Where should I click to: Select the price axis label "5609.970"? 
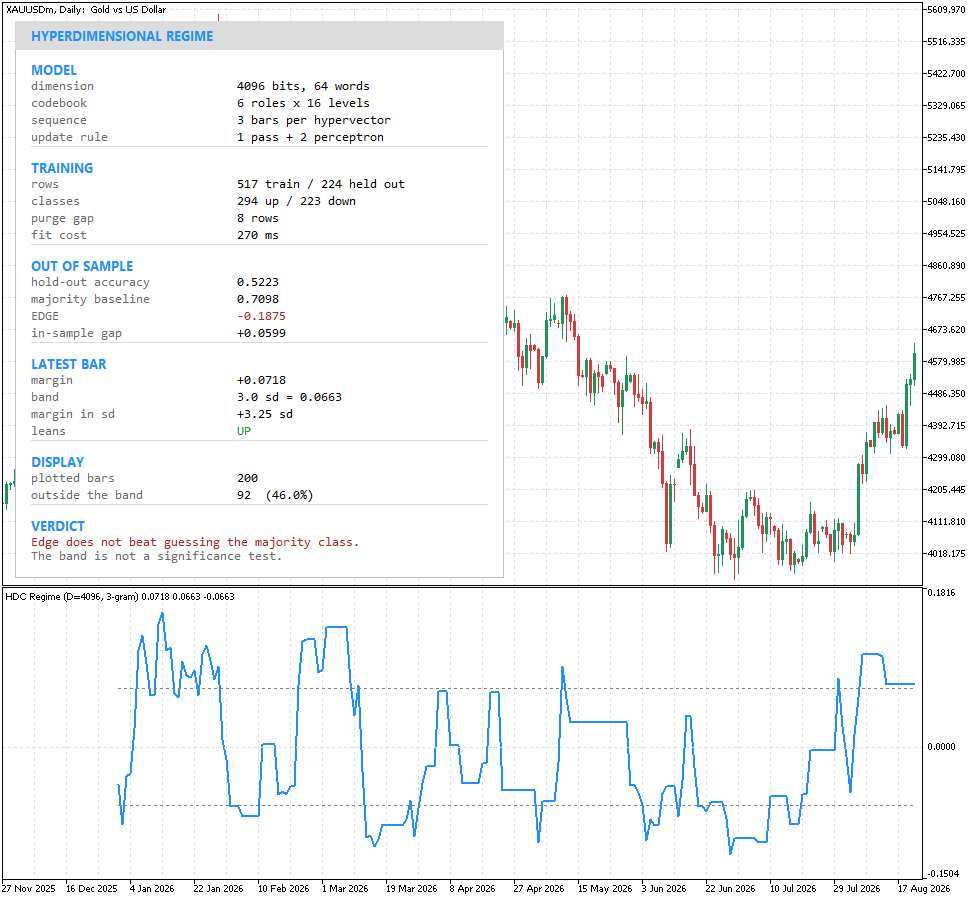click(x=946, y=10)
